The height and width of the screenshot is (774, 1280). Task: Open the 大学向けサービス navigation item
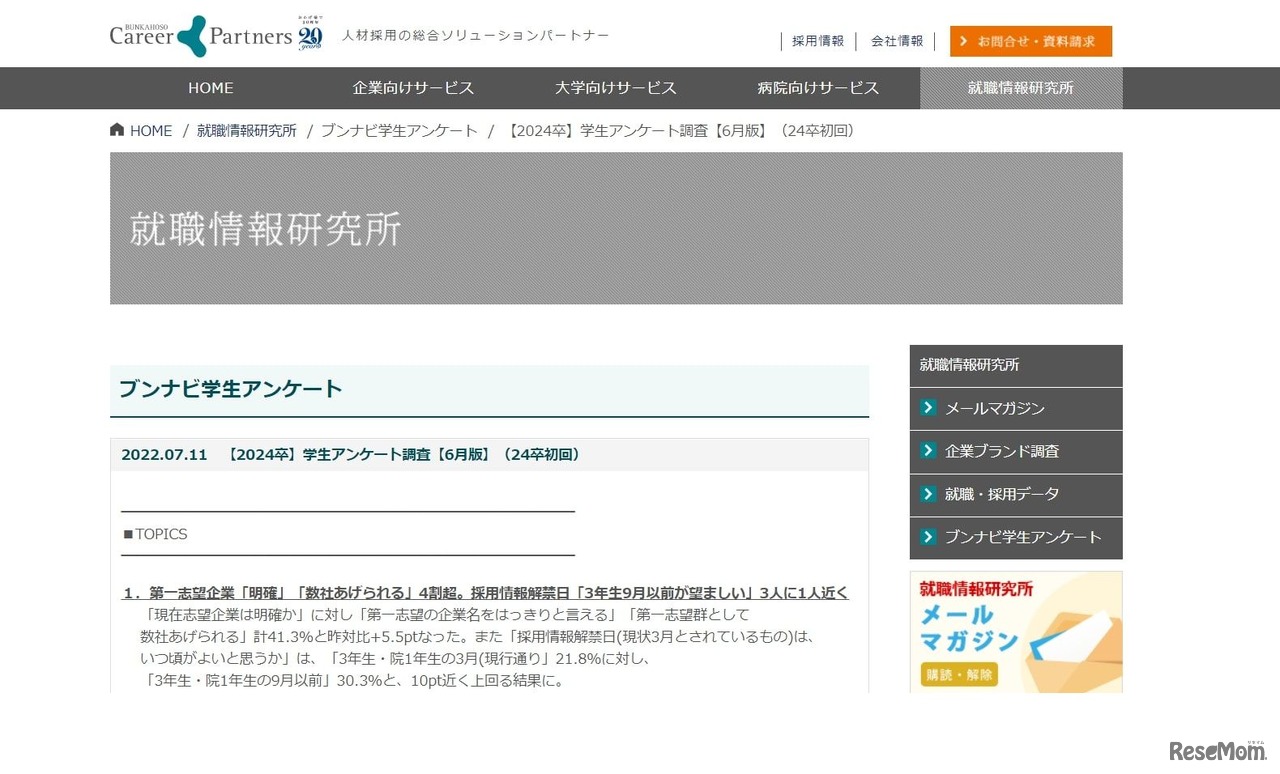(616, 88)
